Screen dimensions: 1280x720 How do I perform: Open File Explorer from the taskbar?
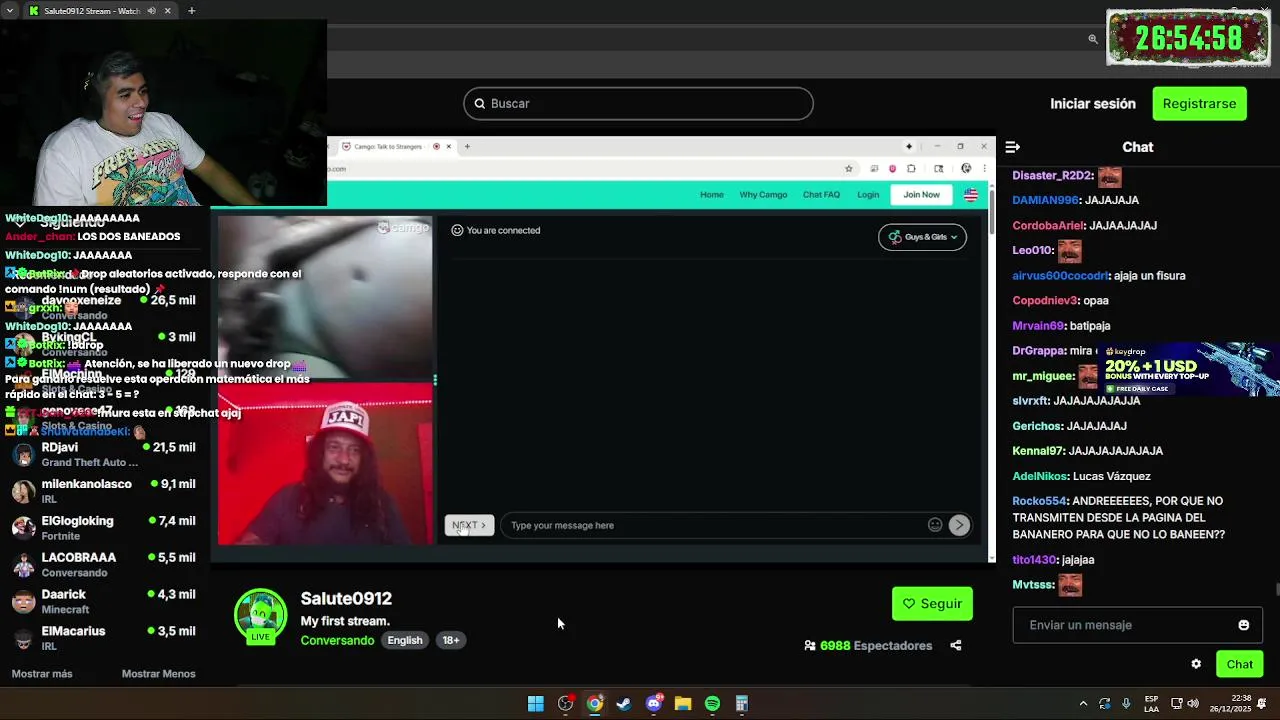click(683, 704)
